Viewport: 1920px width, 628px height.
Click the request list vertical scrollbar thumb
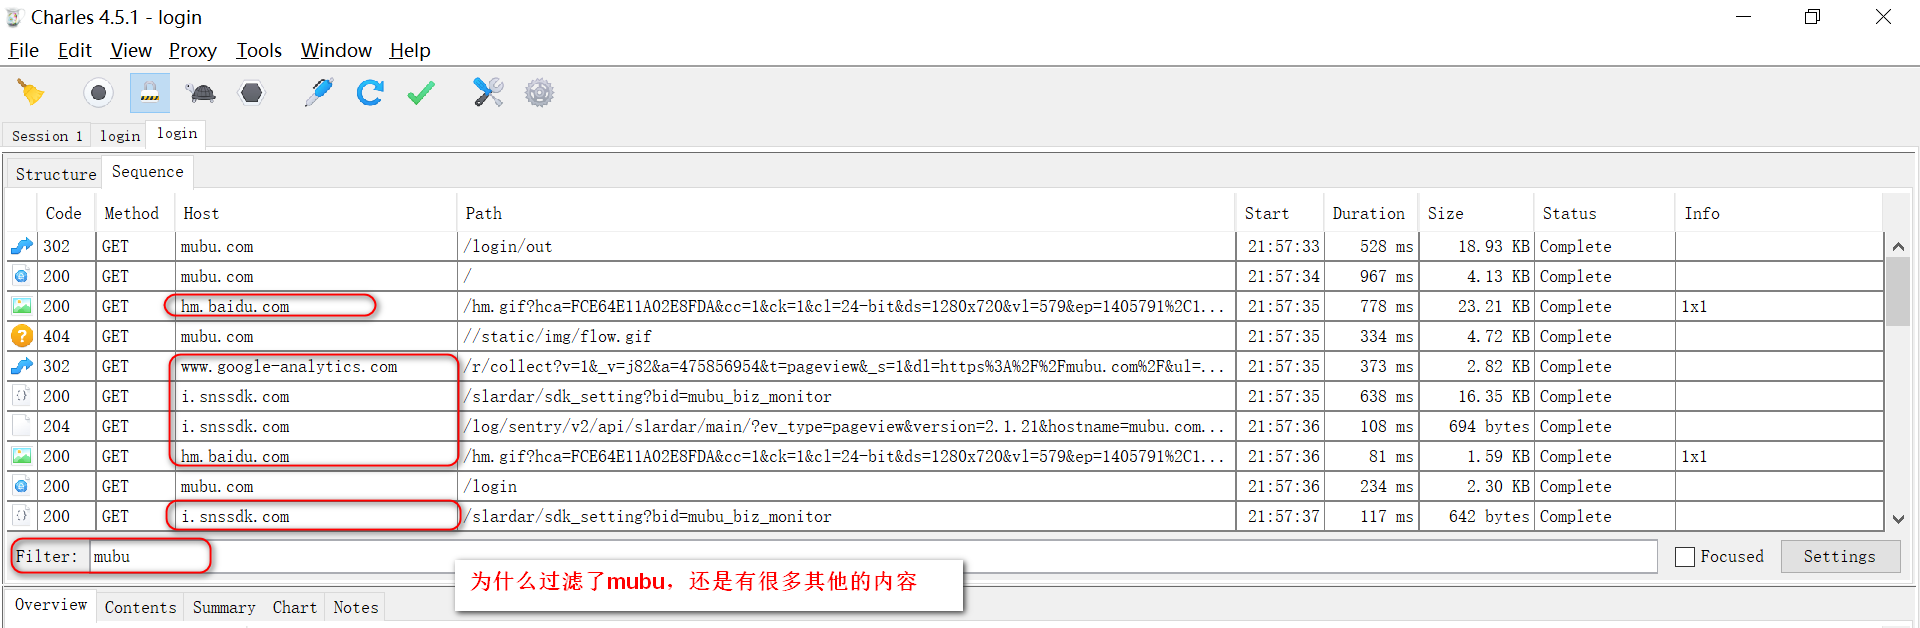pos(1898,292)
